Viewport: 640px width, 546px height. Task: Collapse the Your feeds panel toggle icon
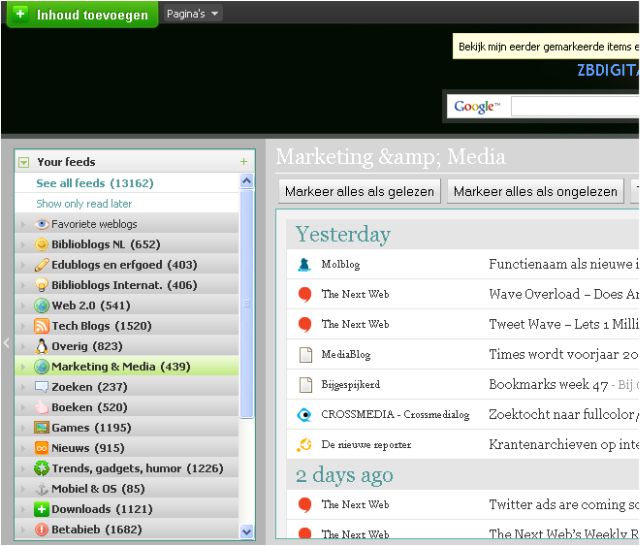[x=24, y=162]
